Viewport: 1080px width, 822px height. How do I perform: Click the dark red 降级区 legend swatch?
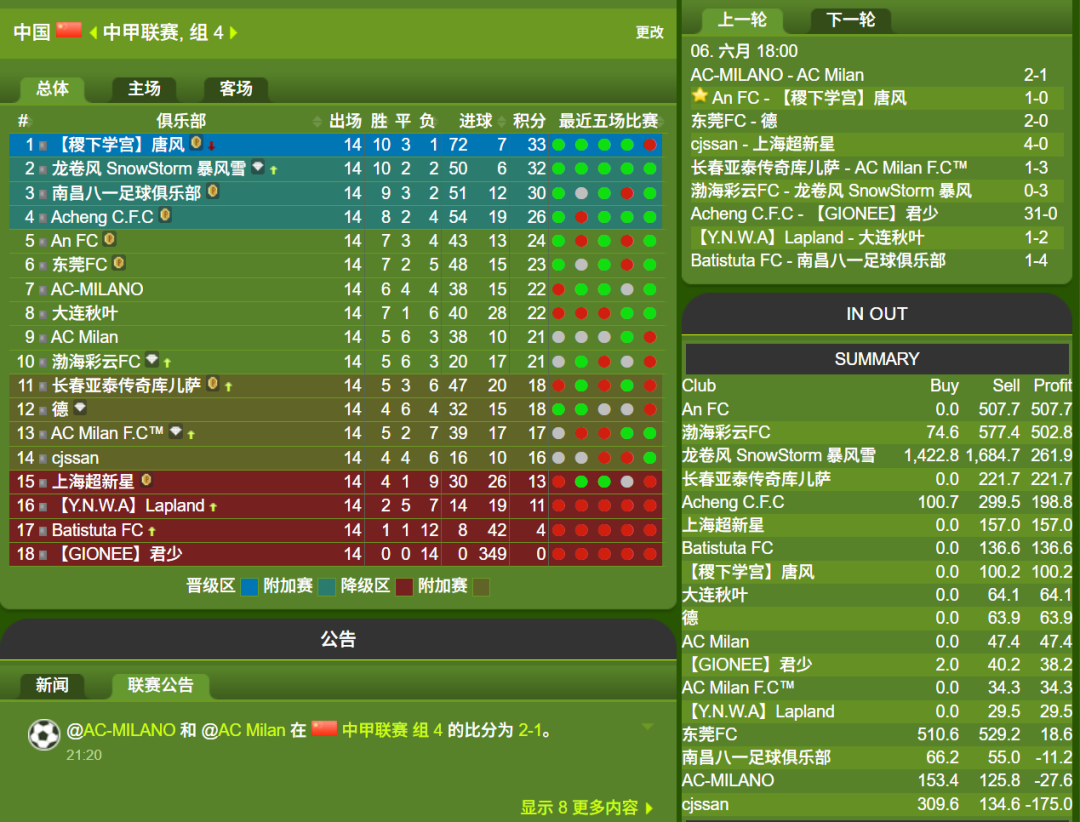point(404,587)
